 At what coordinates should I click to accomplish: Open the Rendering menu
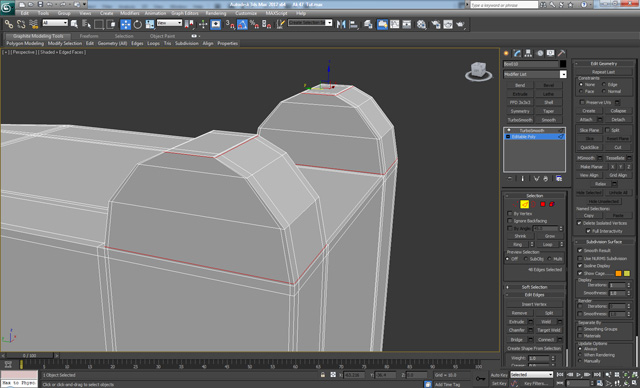coord(216,13)
